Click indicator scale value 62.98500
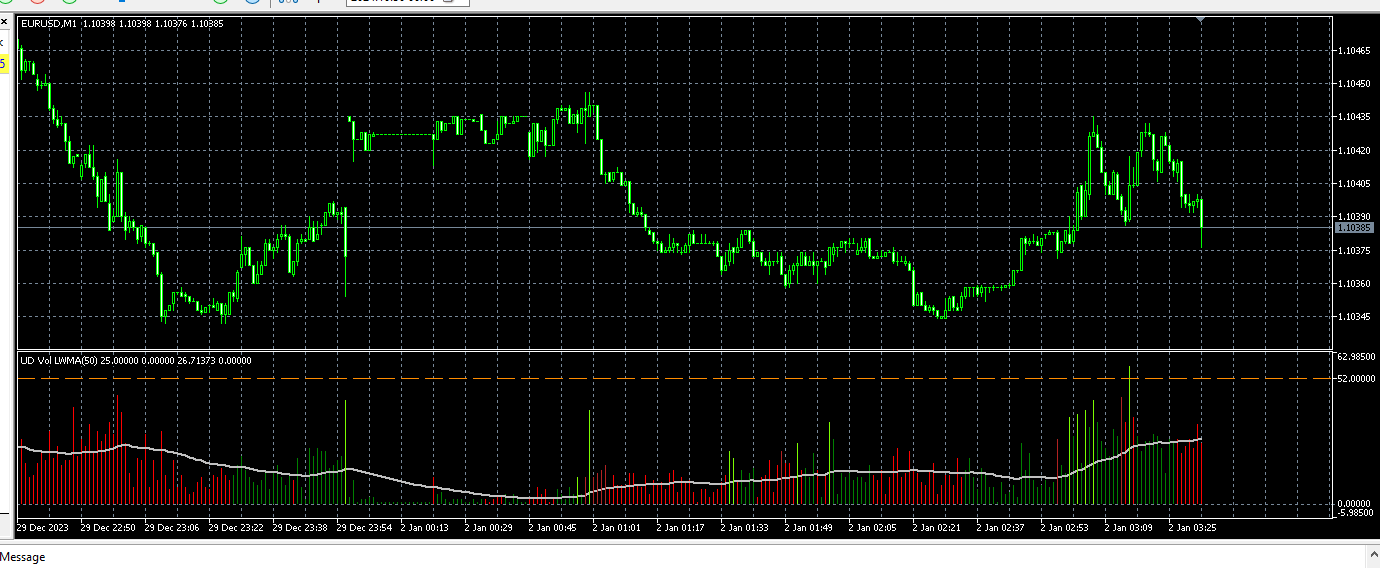This screenshot has height=568, width=1380. [1357, 356]
